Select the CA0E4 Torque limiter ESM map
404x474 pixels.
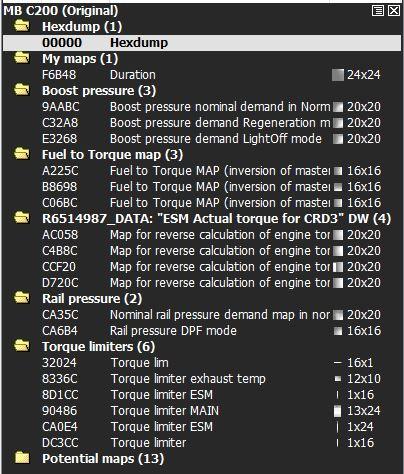202,427
